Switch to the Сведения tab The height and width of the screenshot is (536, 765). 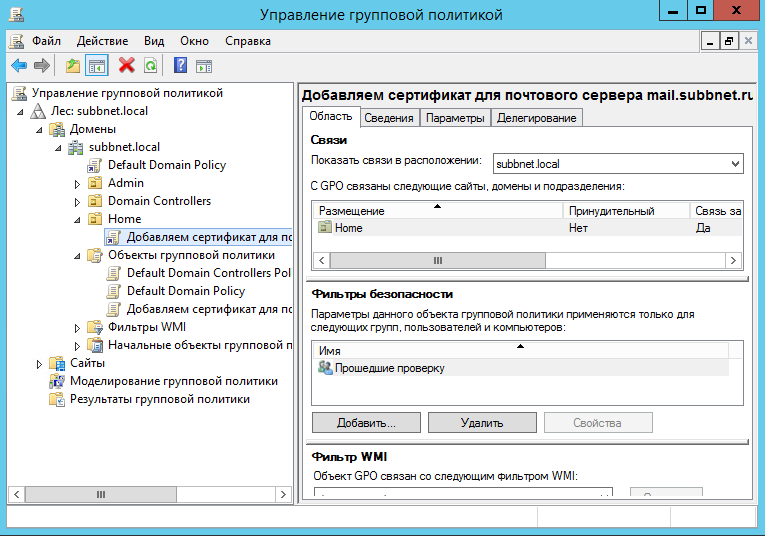tap(389, 118)
